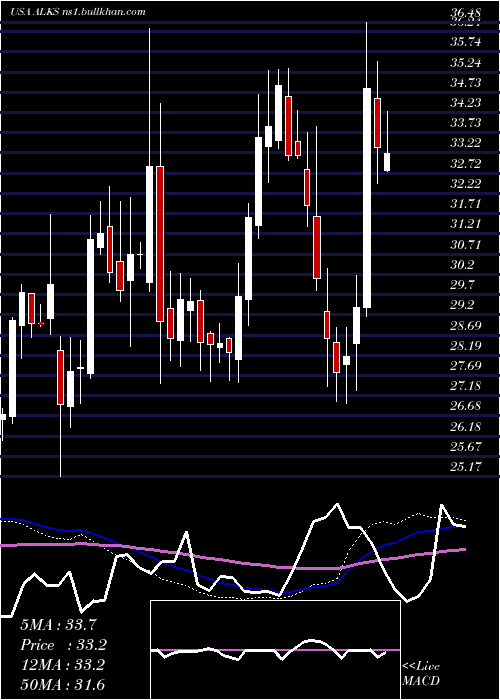Click the 27.18 price axis value
Image resolution: width=500 pixels, height=700 pixels.
(x=466, y=386)
